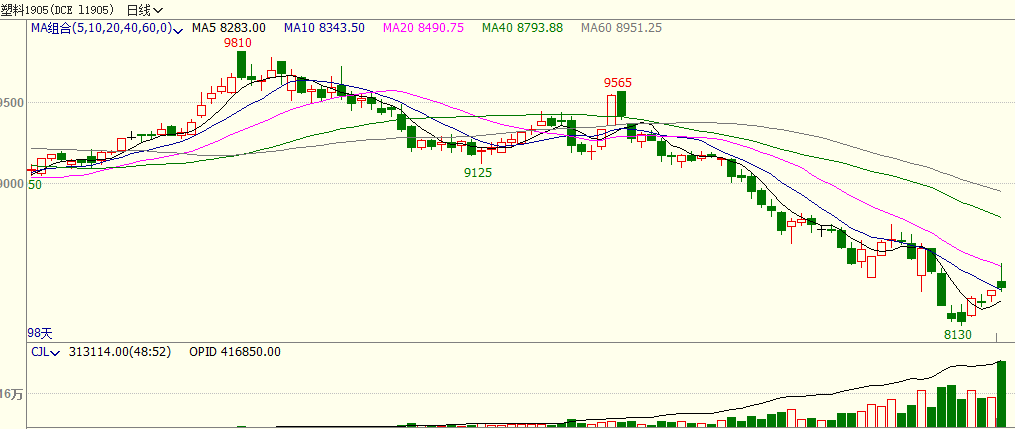This screenshot has height=429, width=1015.
Task: Select the MA5 8283.00 value
Action: (229, 28)
